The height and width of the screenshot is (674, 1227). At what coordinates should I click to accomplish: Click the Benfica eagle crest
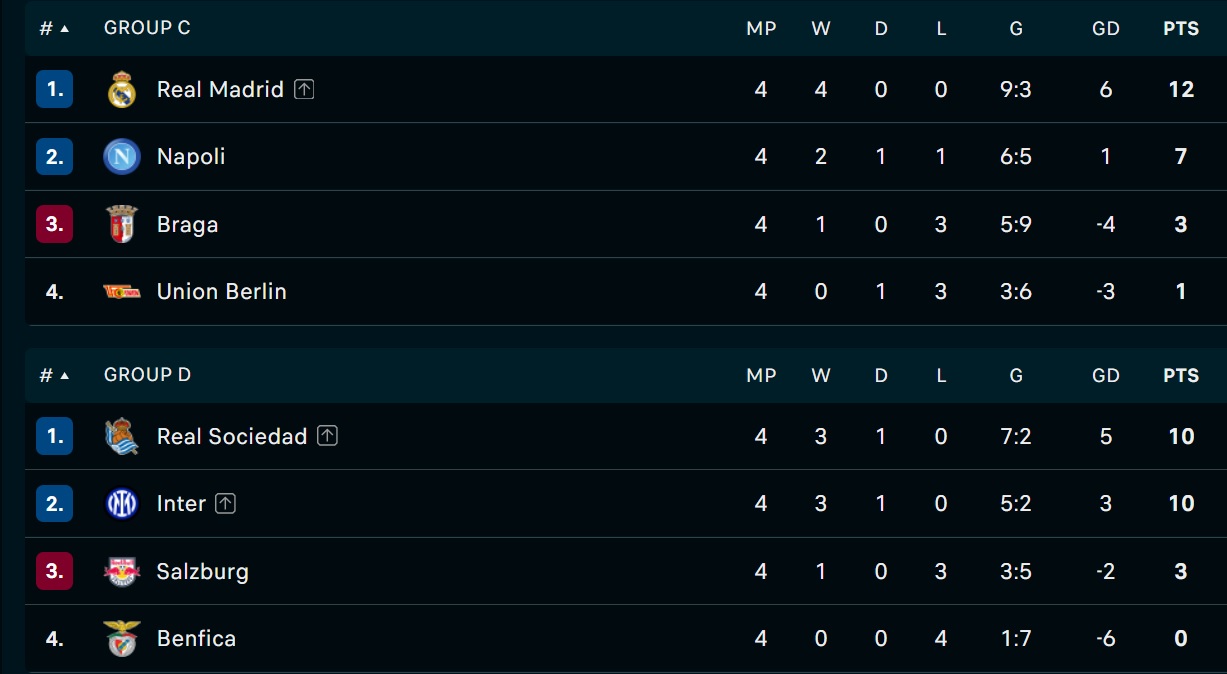click(121, 638)
